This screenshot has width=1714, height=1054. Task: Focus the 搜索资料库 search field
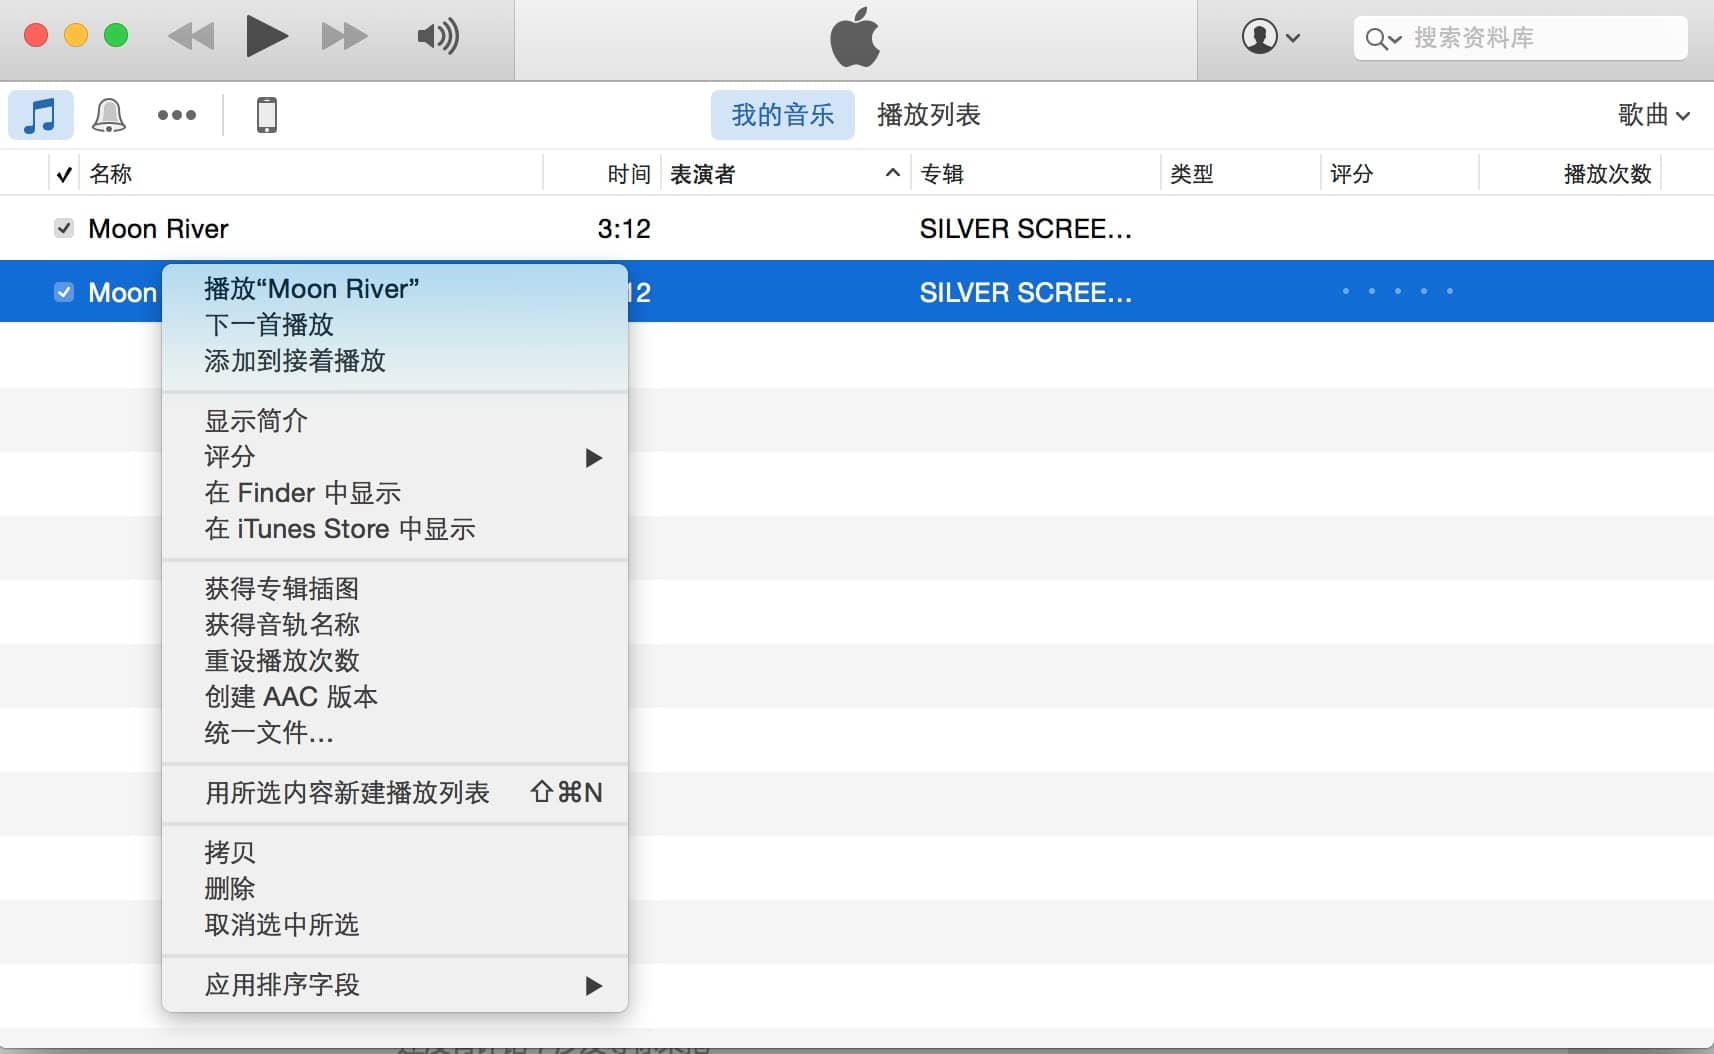click(x=1520, y=38)
